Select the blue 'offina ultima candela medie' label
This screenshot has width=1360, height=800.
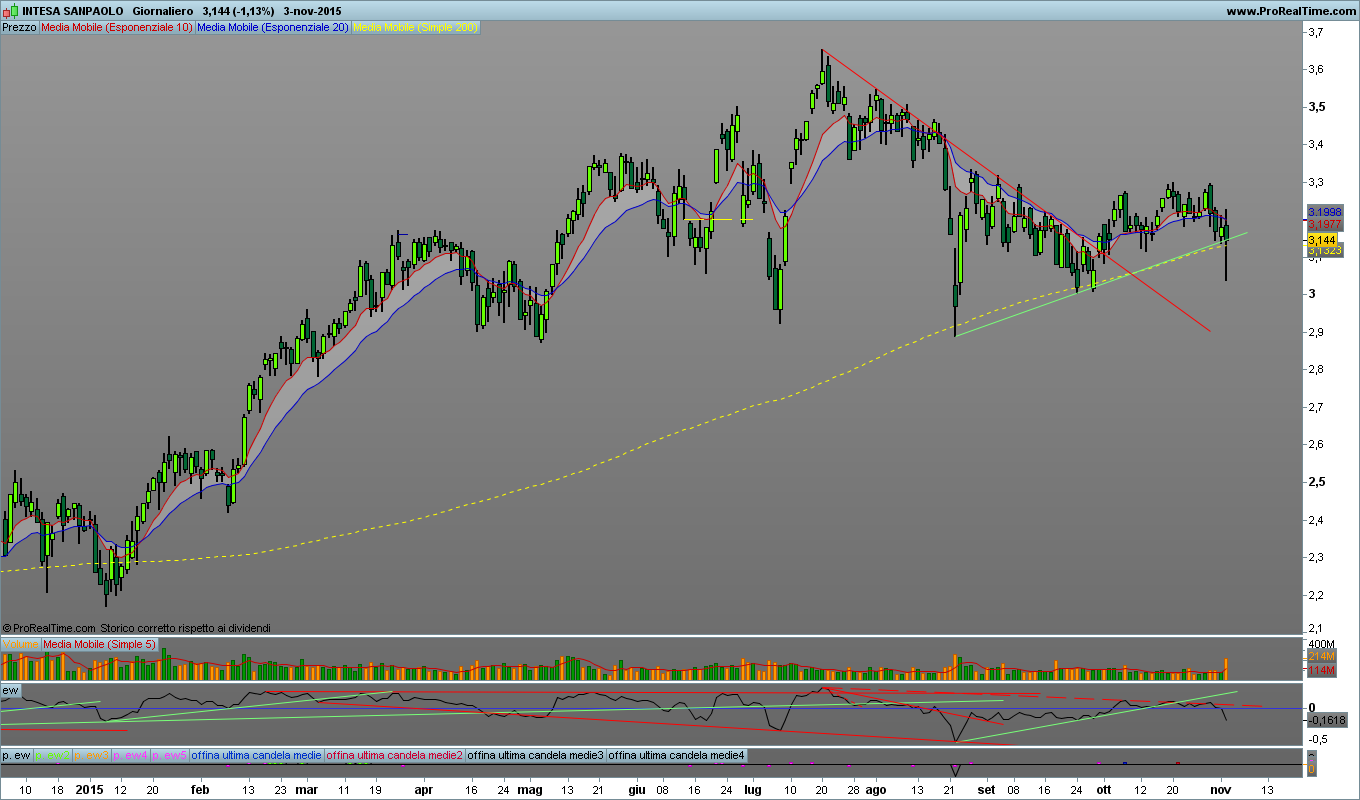point(257,756)
